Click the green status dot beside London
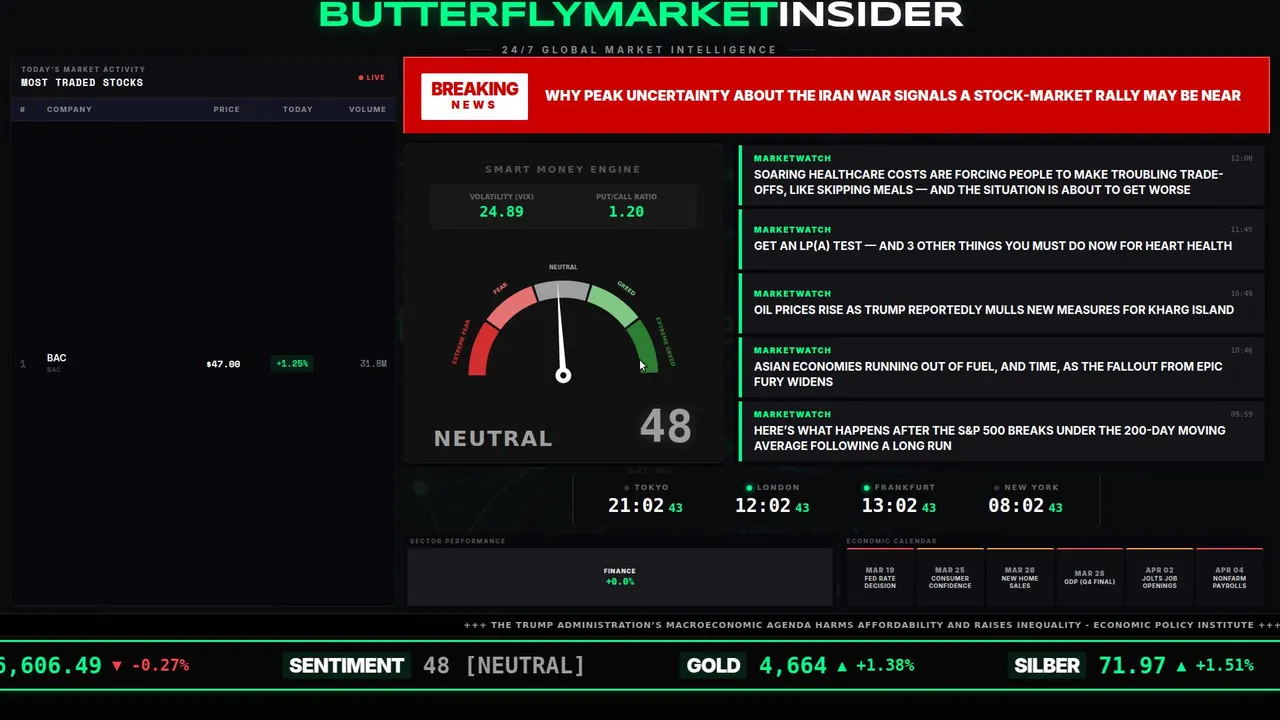Screen dimensions: 1280x720 pyautogui.click(x=749, y=488)
